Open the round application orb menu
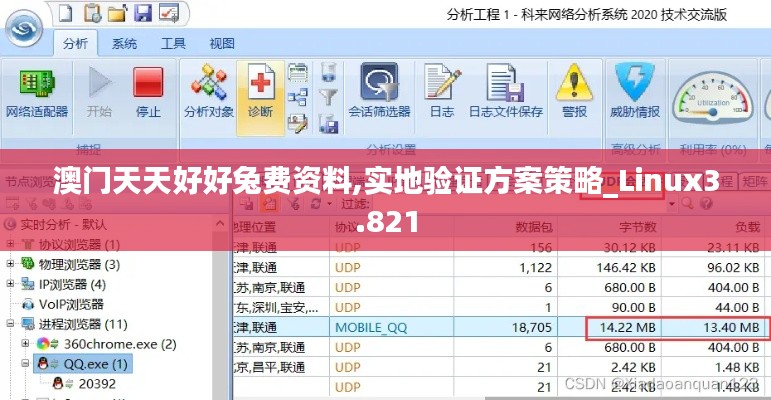This screenshot has height=400, width=771. click(x=24, y=28)
